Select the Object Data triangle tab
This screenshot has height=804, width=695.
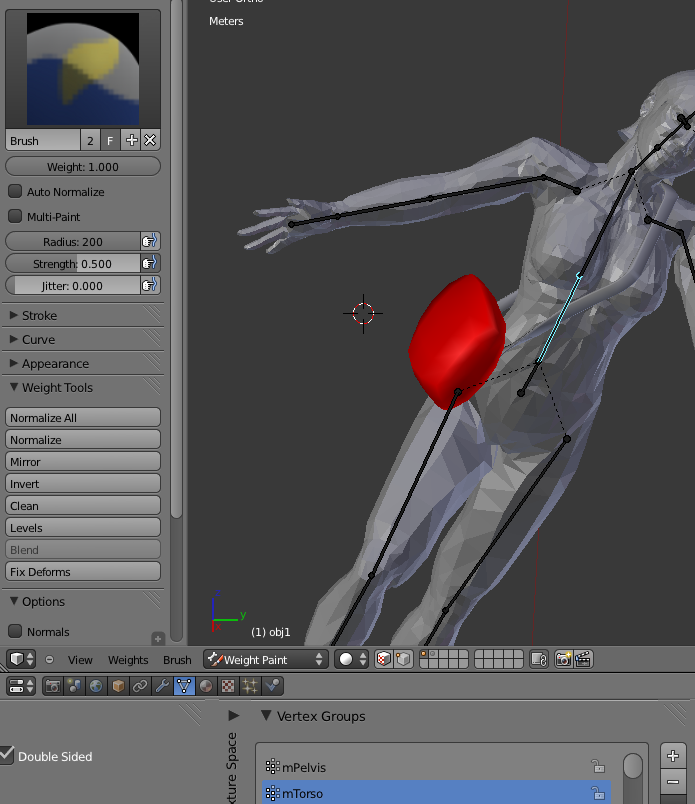(x=184, y=686)
